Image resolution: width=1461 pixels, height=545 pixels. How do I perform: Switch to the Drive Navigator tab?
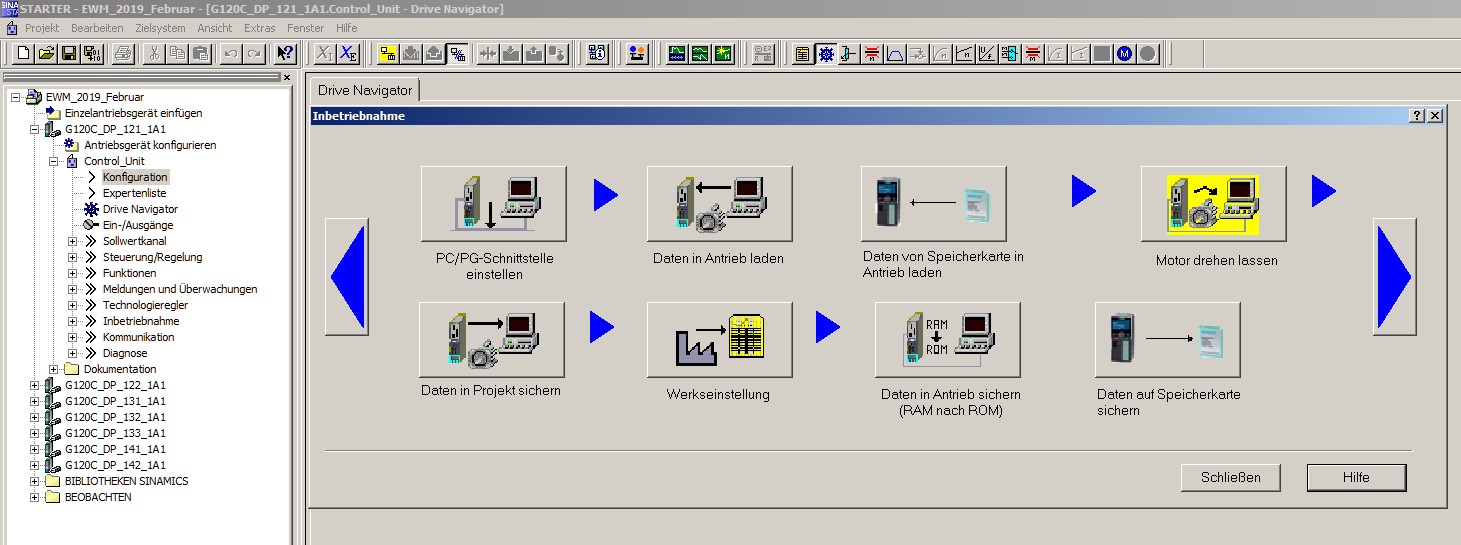pyautogui.click(x=364, y=90)
